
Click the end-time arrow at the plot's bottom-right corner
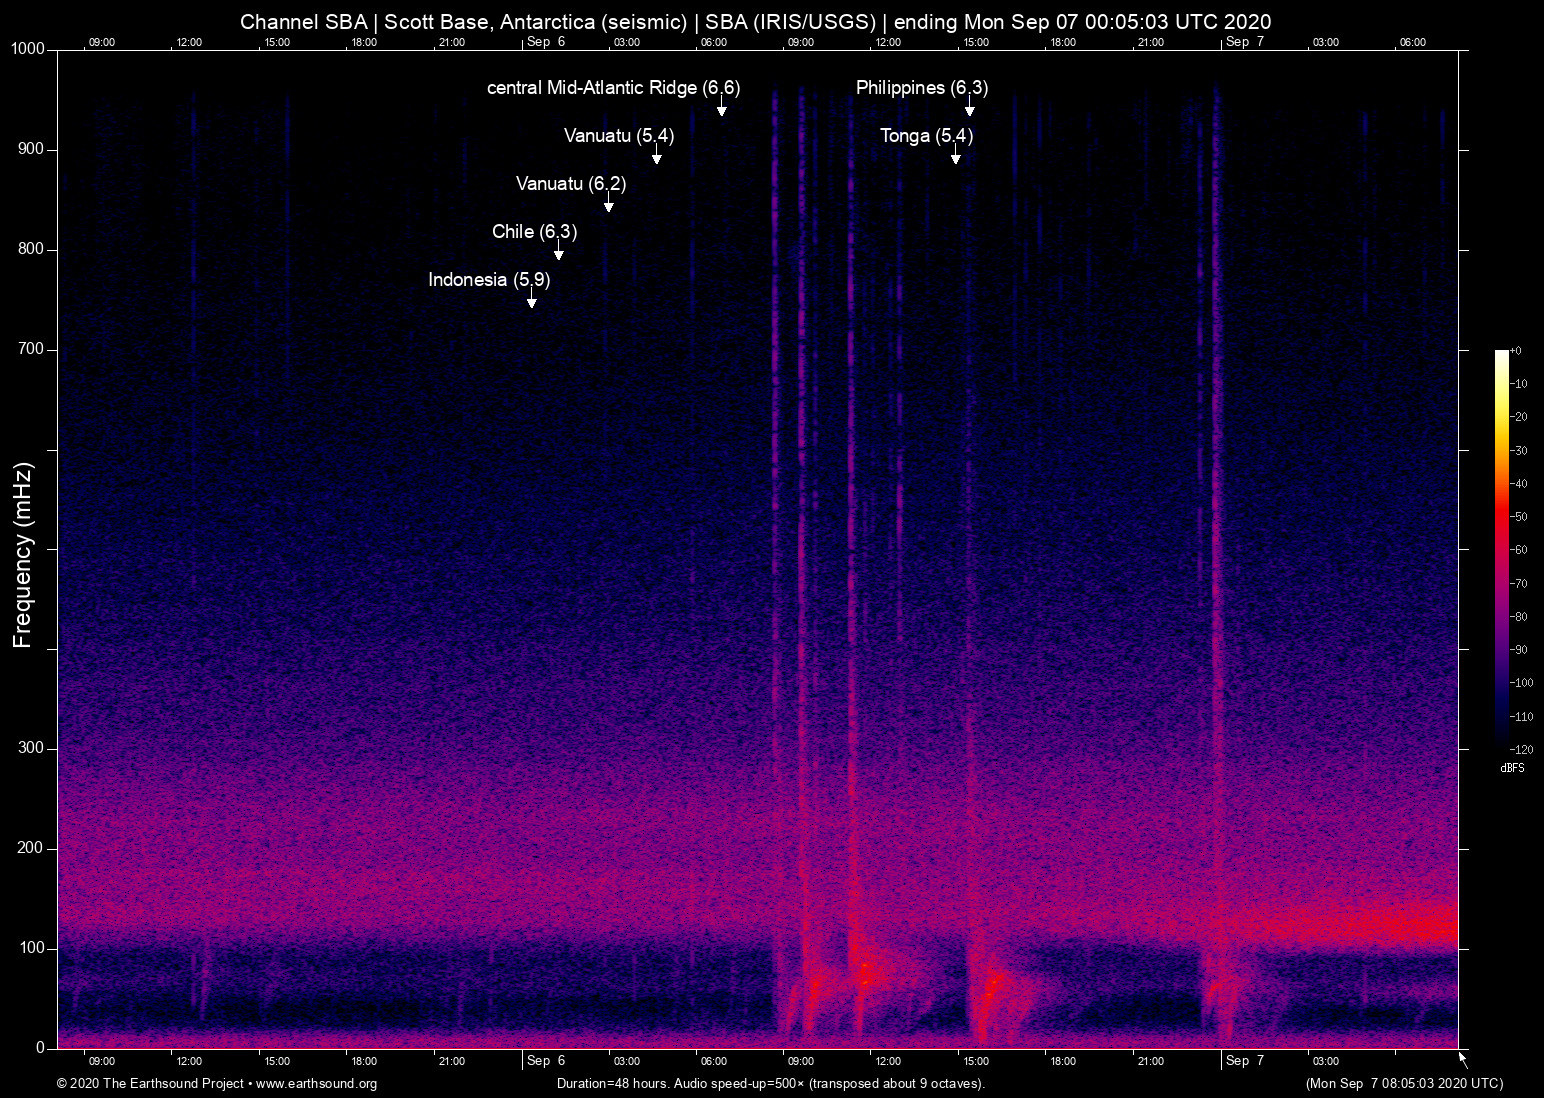(x=1463, y=1059)
